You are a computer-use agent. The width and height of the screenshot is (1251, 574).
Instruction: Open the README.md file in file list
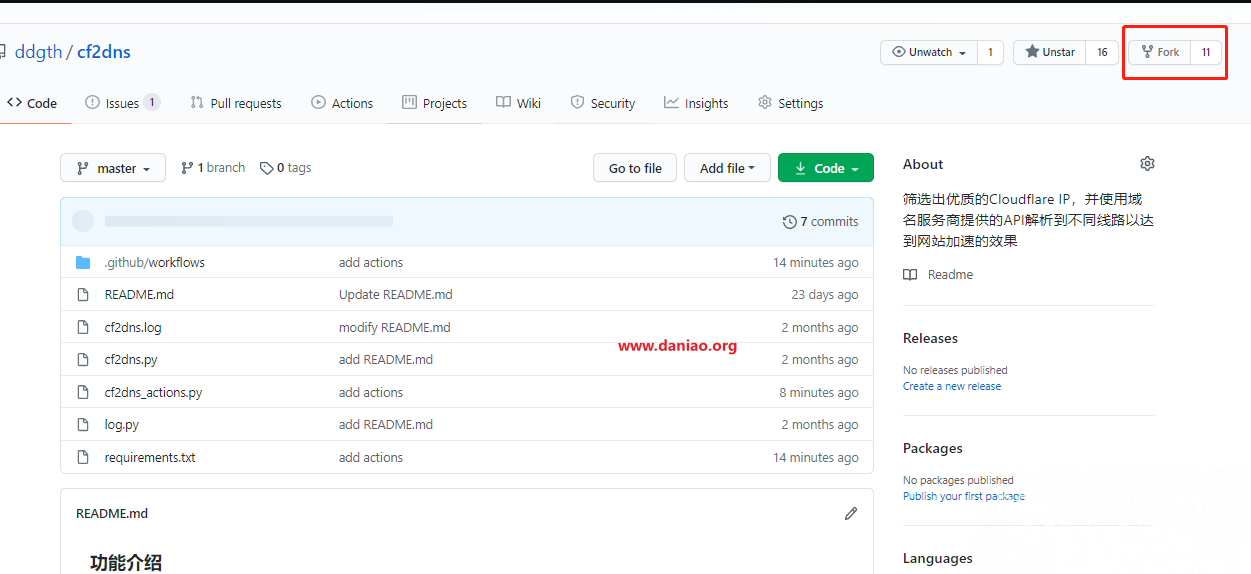(139, 294)
